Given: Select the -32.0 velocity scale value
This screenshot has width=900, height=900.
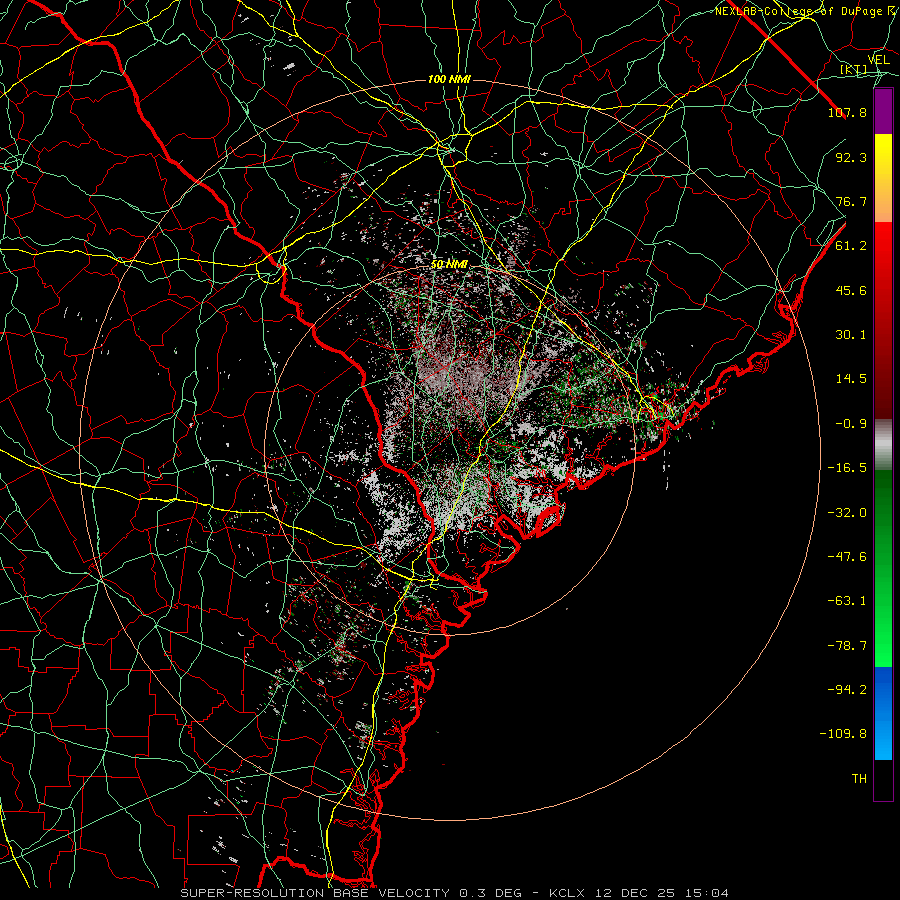Looking at the screenshot, I should coord(847,513).
